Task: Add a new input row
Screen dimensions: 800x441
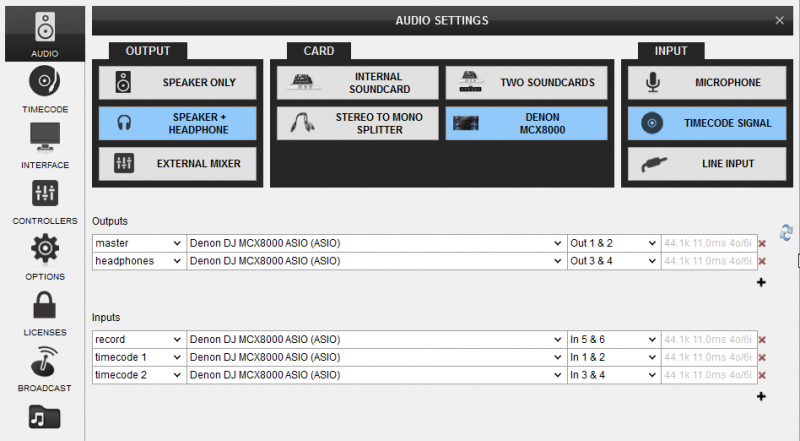Action: 761,396
